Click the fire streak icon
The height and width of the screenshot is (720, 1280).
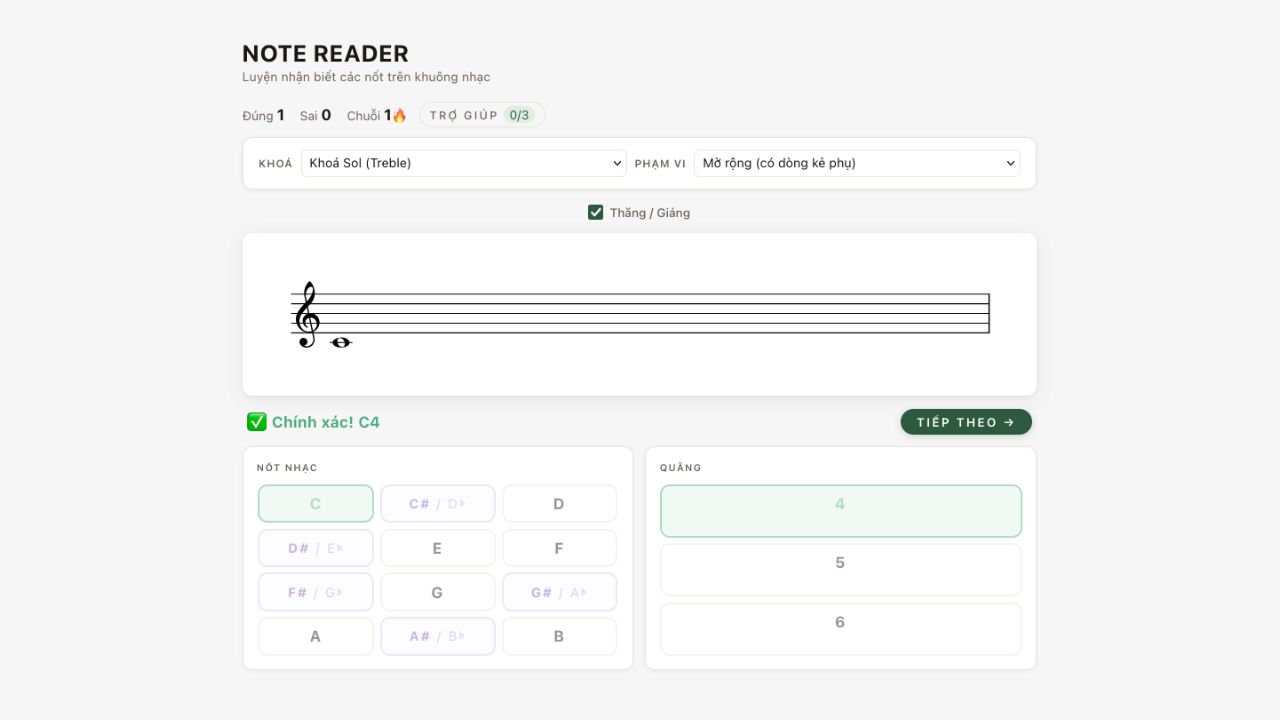(x=399, y=116)
